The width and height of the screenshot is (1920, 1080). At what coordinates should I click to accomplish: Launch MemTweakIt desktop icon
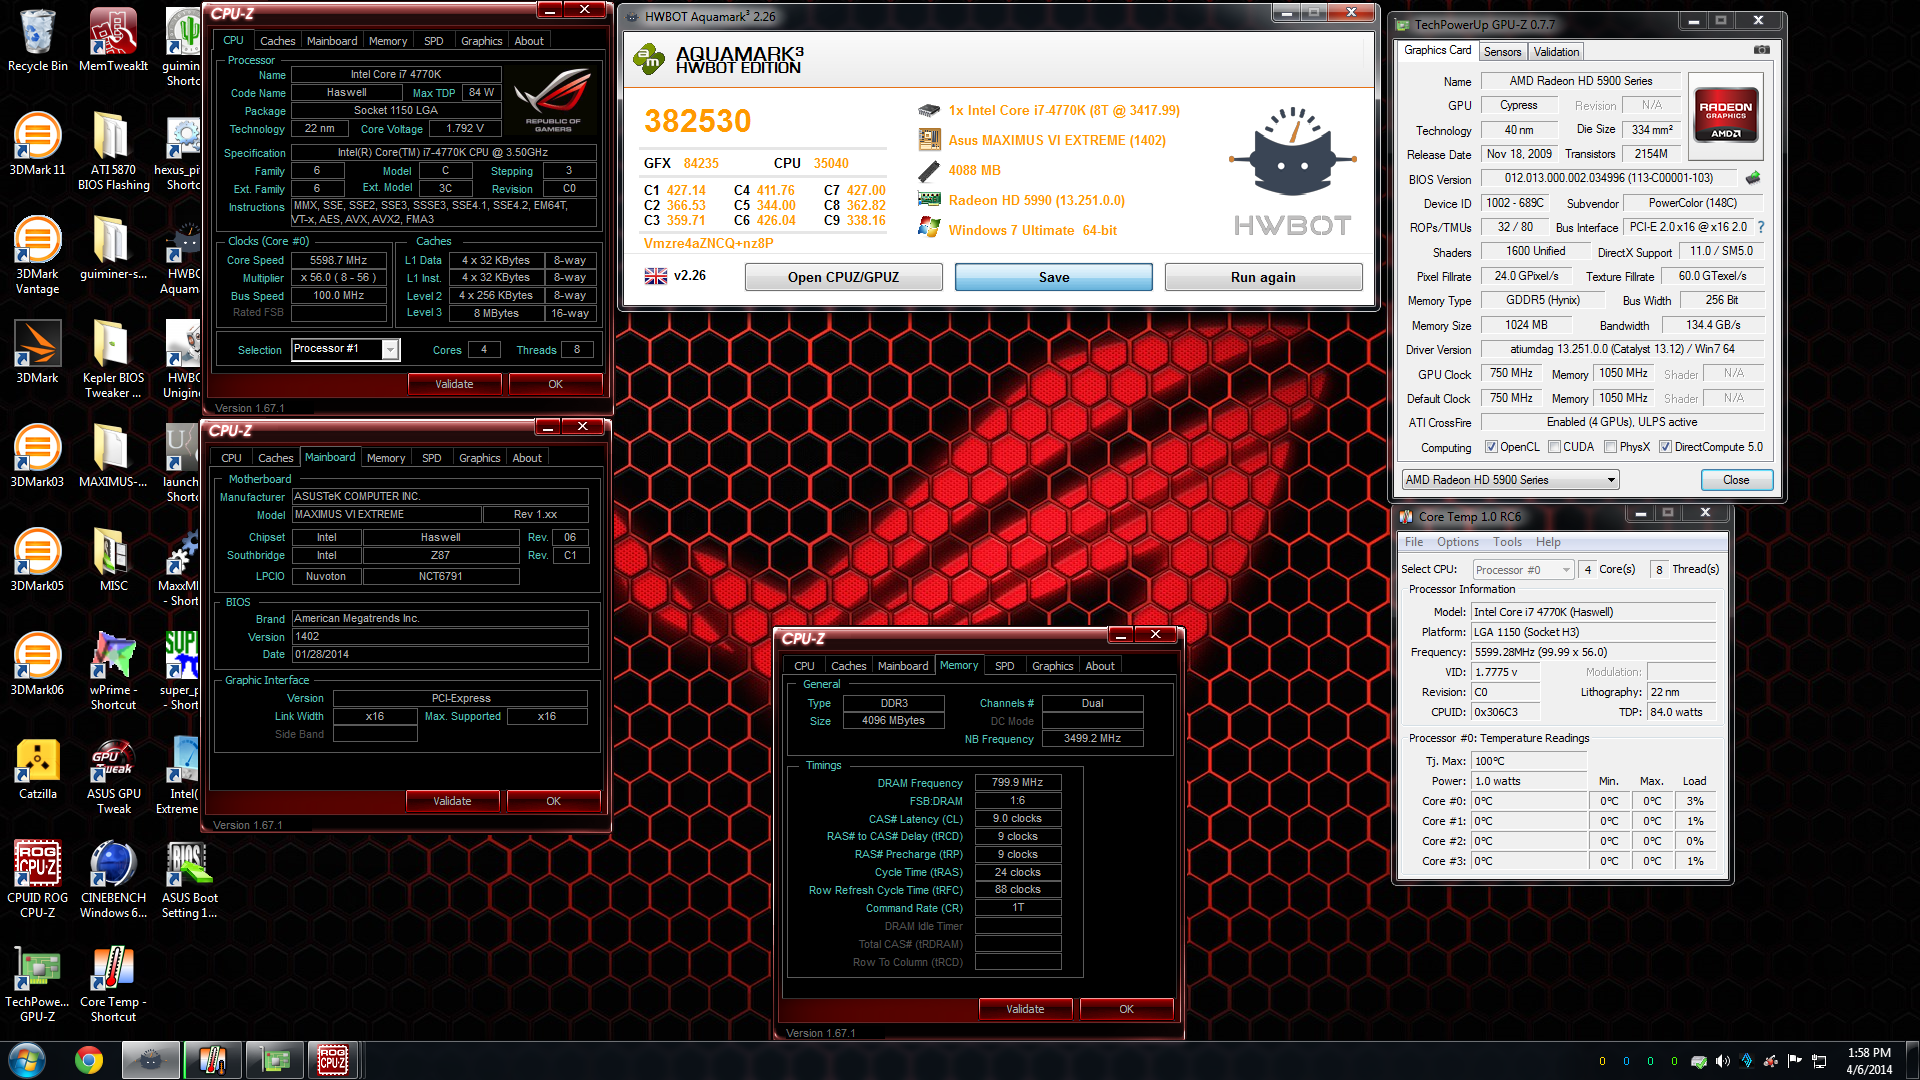click(x=113, y=40)
